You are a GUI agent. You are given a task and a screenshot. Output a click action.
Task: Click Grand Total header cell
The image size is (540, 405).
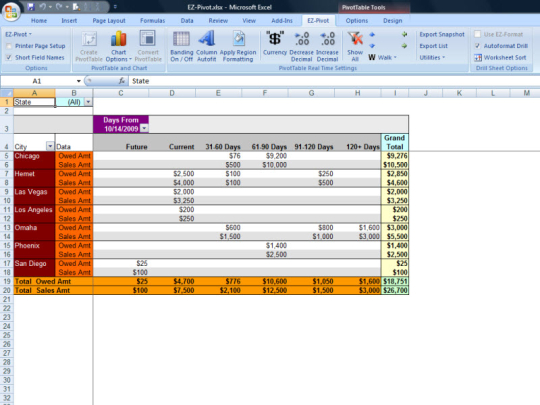tap(395, 142)
